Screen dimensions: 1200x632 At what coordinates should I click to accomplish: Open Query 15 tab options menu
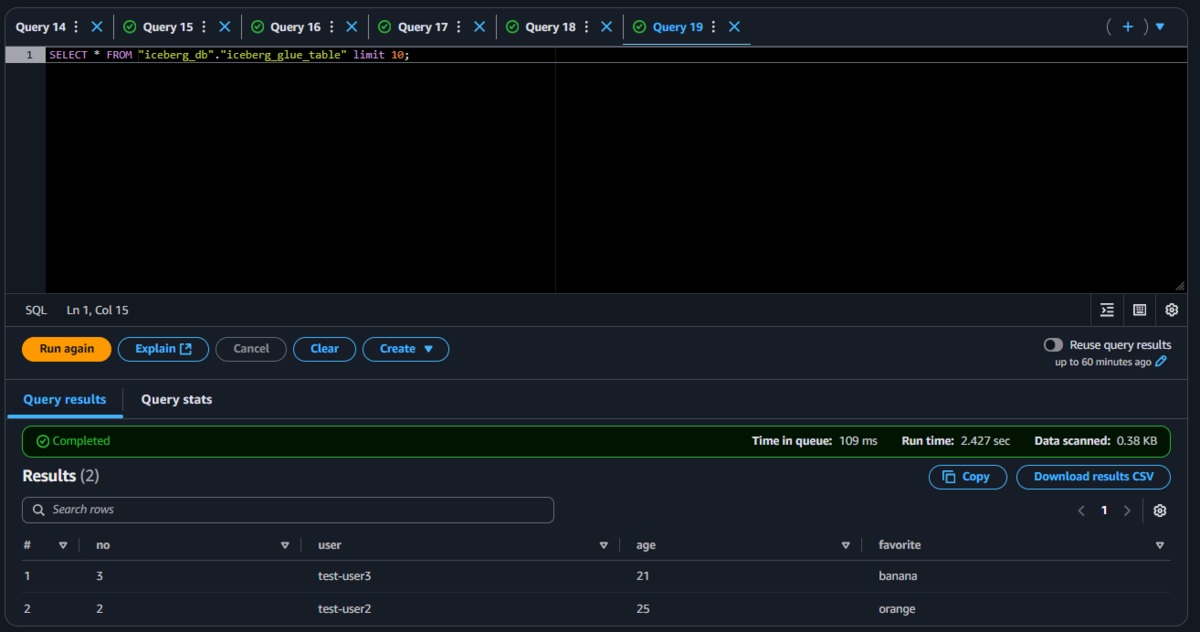click(x=203, y=27)
